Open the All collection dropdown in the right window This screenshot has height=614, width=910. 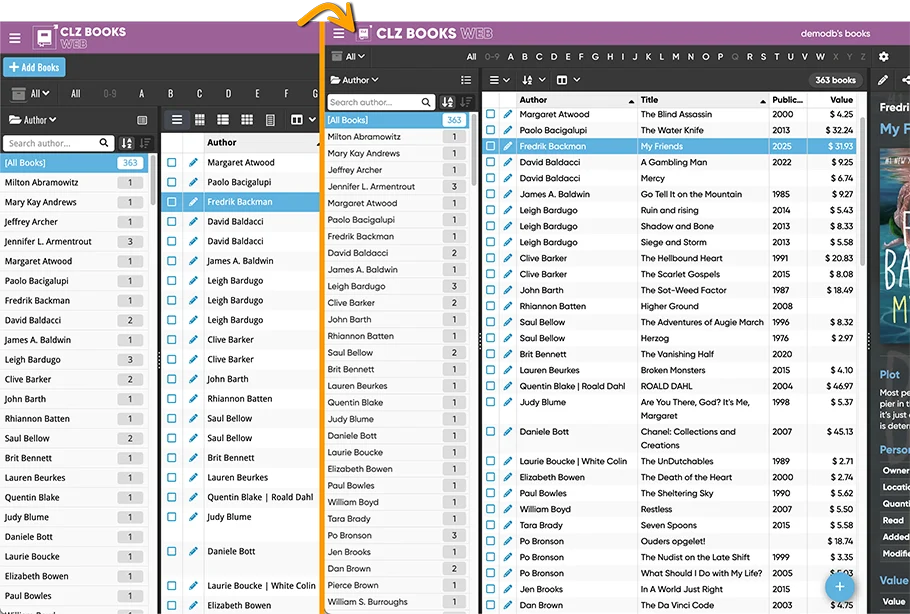pyautogui.click(x=348, y=56)
